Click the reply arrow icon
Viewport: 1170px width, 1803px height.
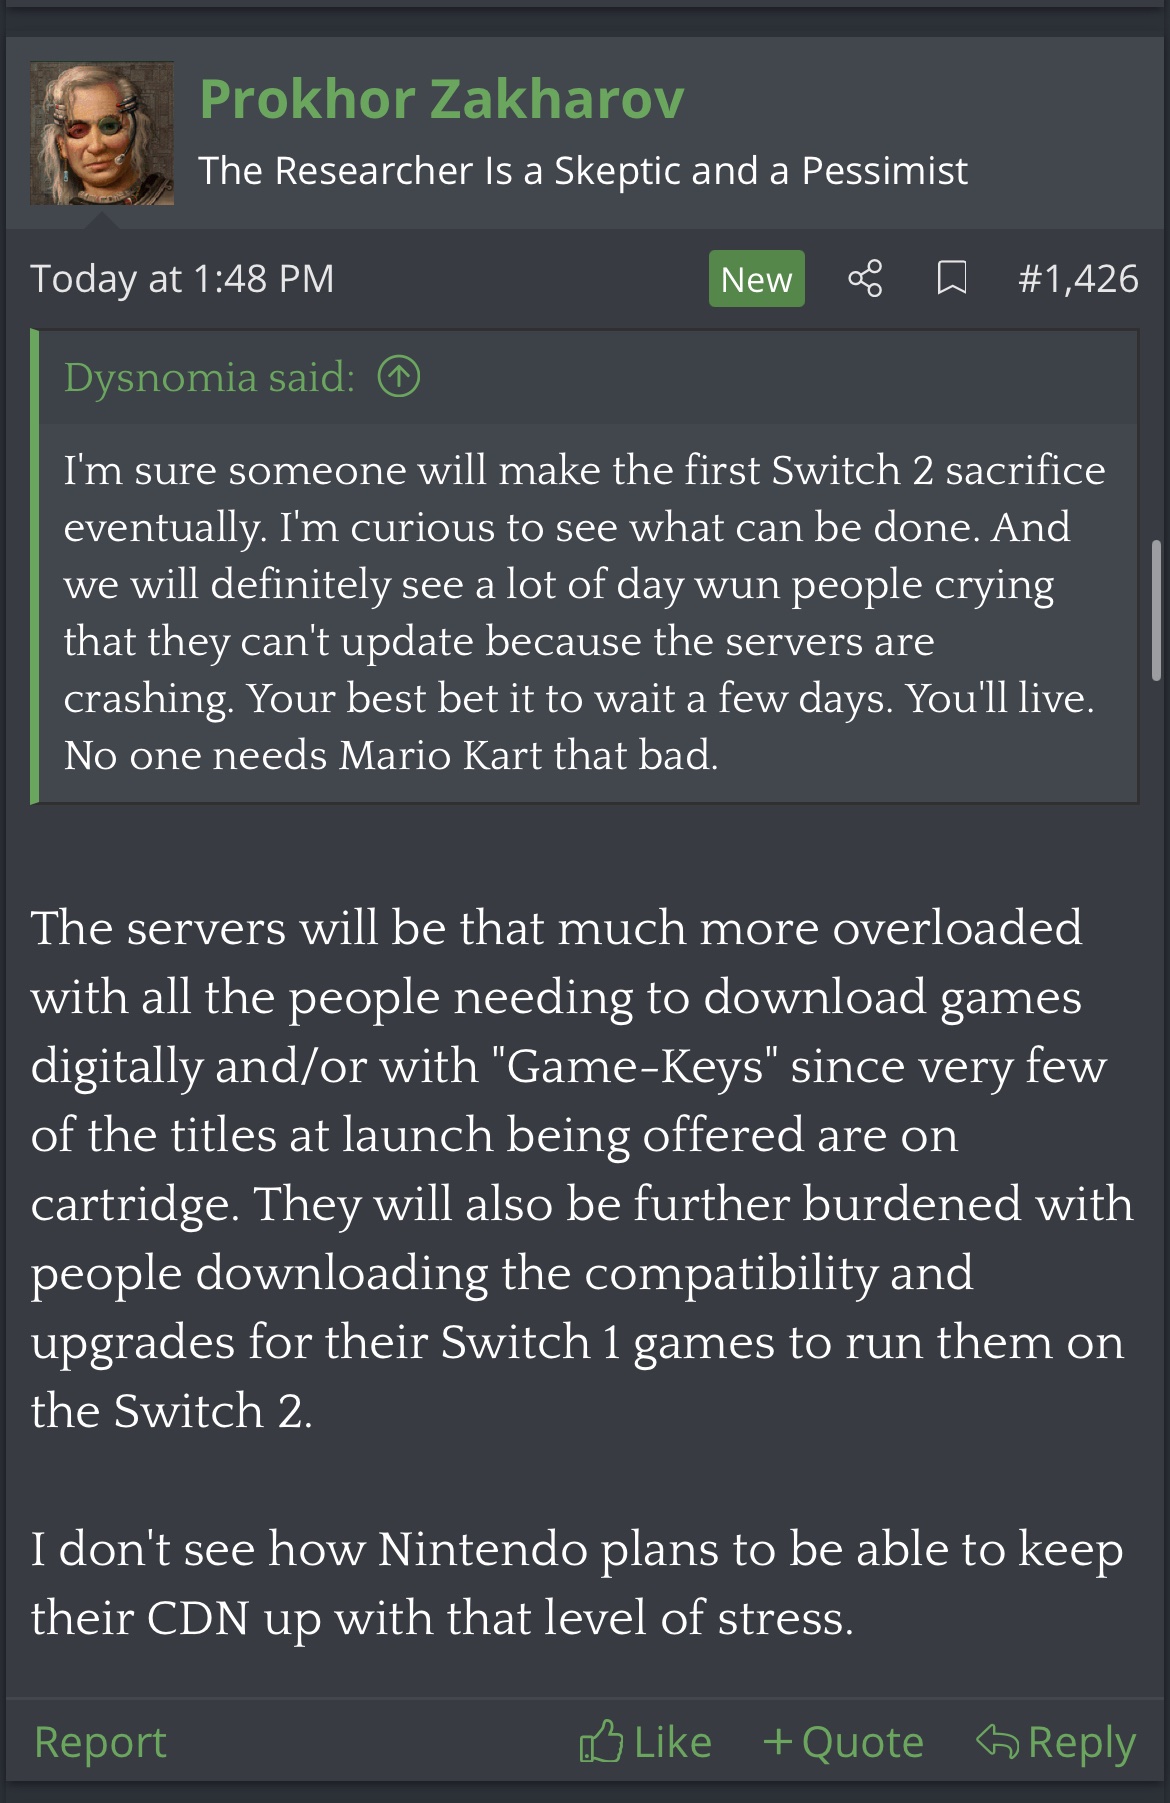(x=997, y=1741)
